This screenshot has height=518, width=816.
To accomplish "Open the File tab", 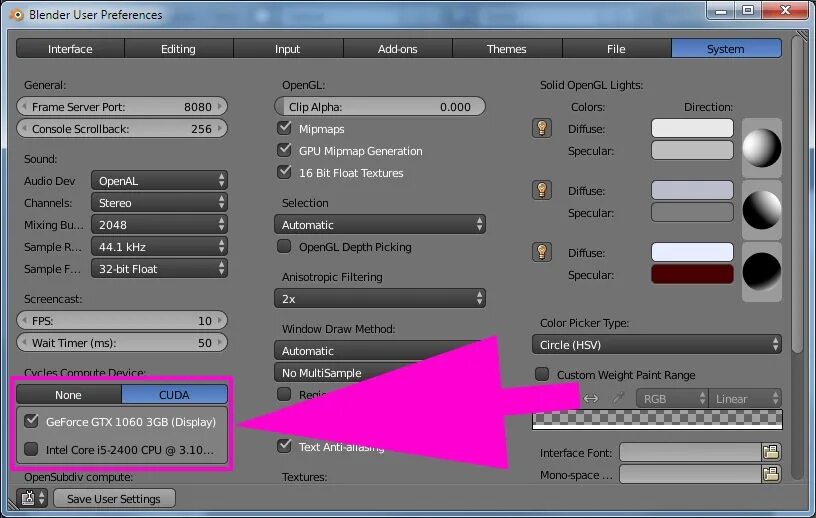I will point(616,48).
